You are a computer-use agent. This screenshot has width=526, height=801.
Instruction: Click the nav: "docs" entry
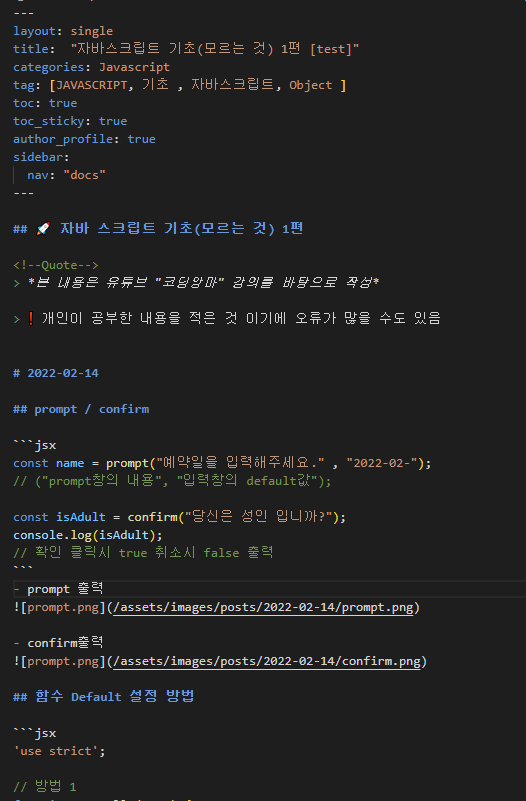[66, 175]
